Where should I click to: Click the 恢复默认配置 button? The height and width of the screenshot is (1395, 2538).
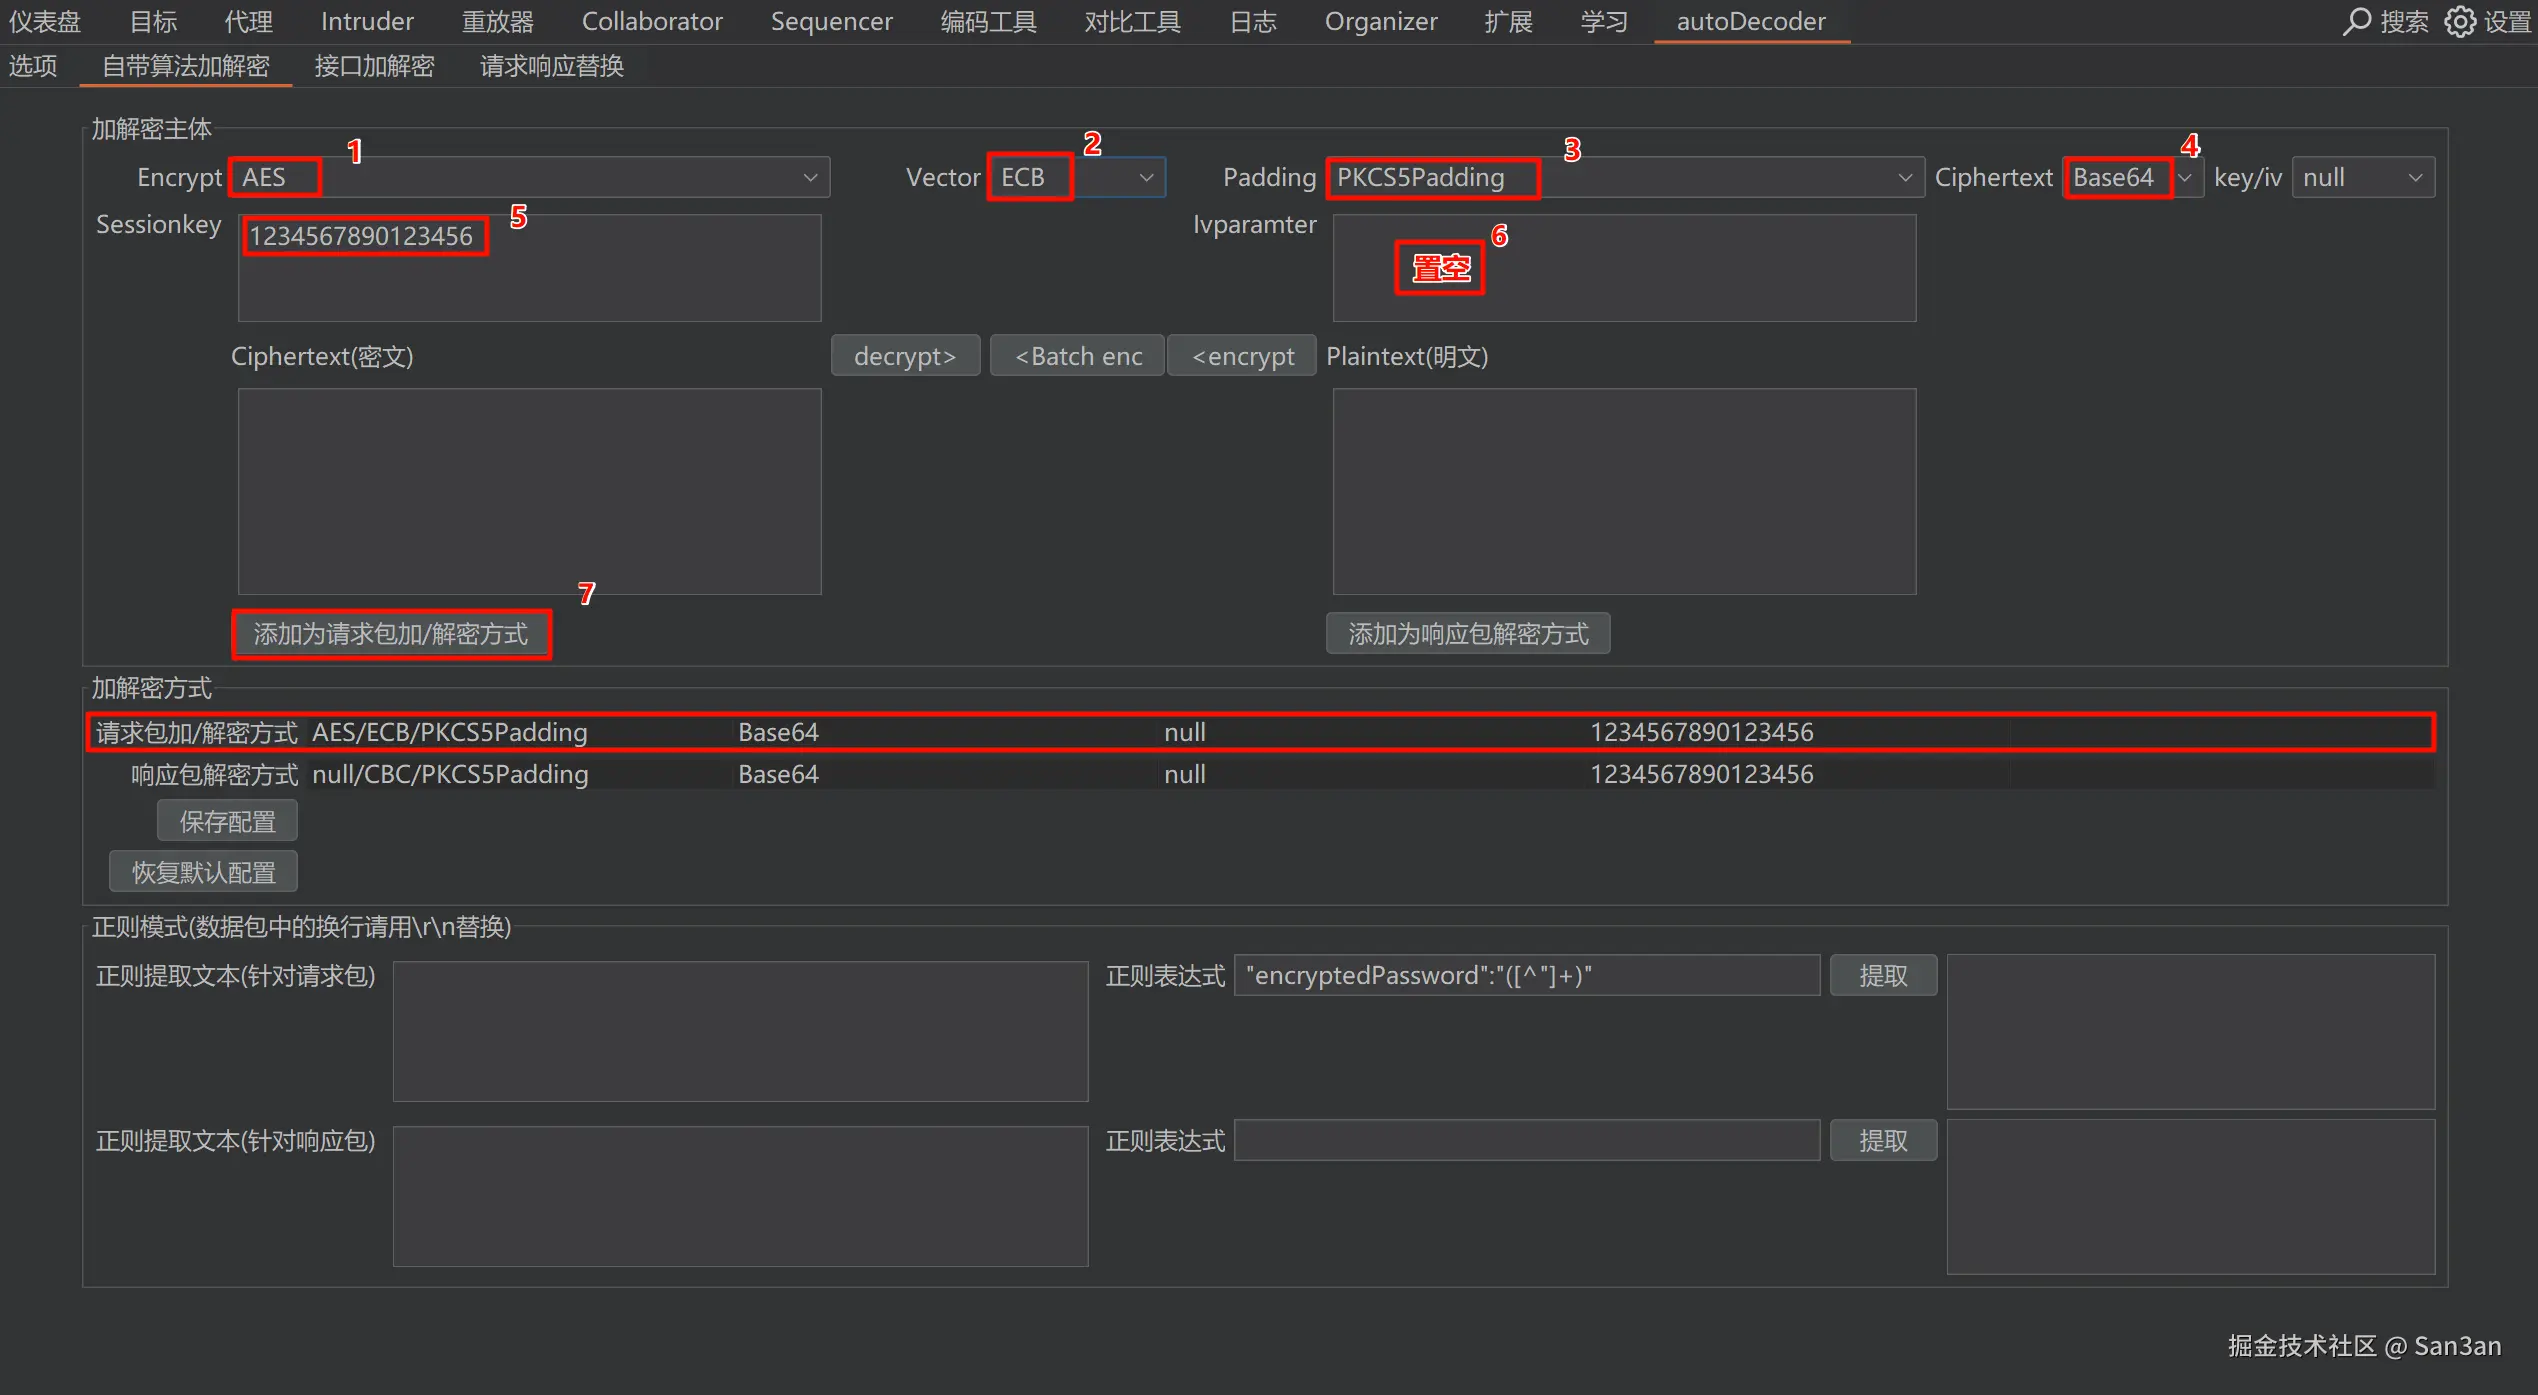point(203,872)
